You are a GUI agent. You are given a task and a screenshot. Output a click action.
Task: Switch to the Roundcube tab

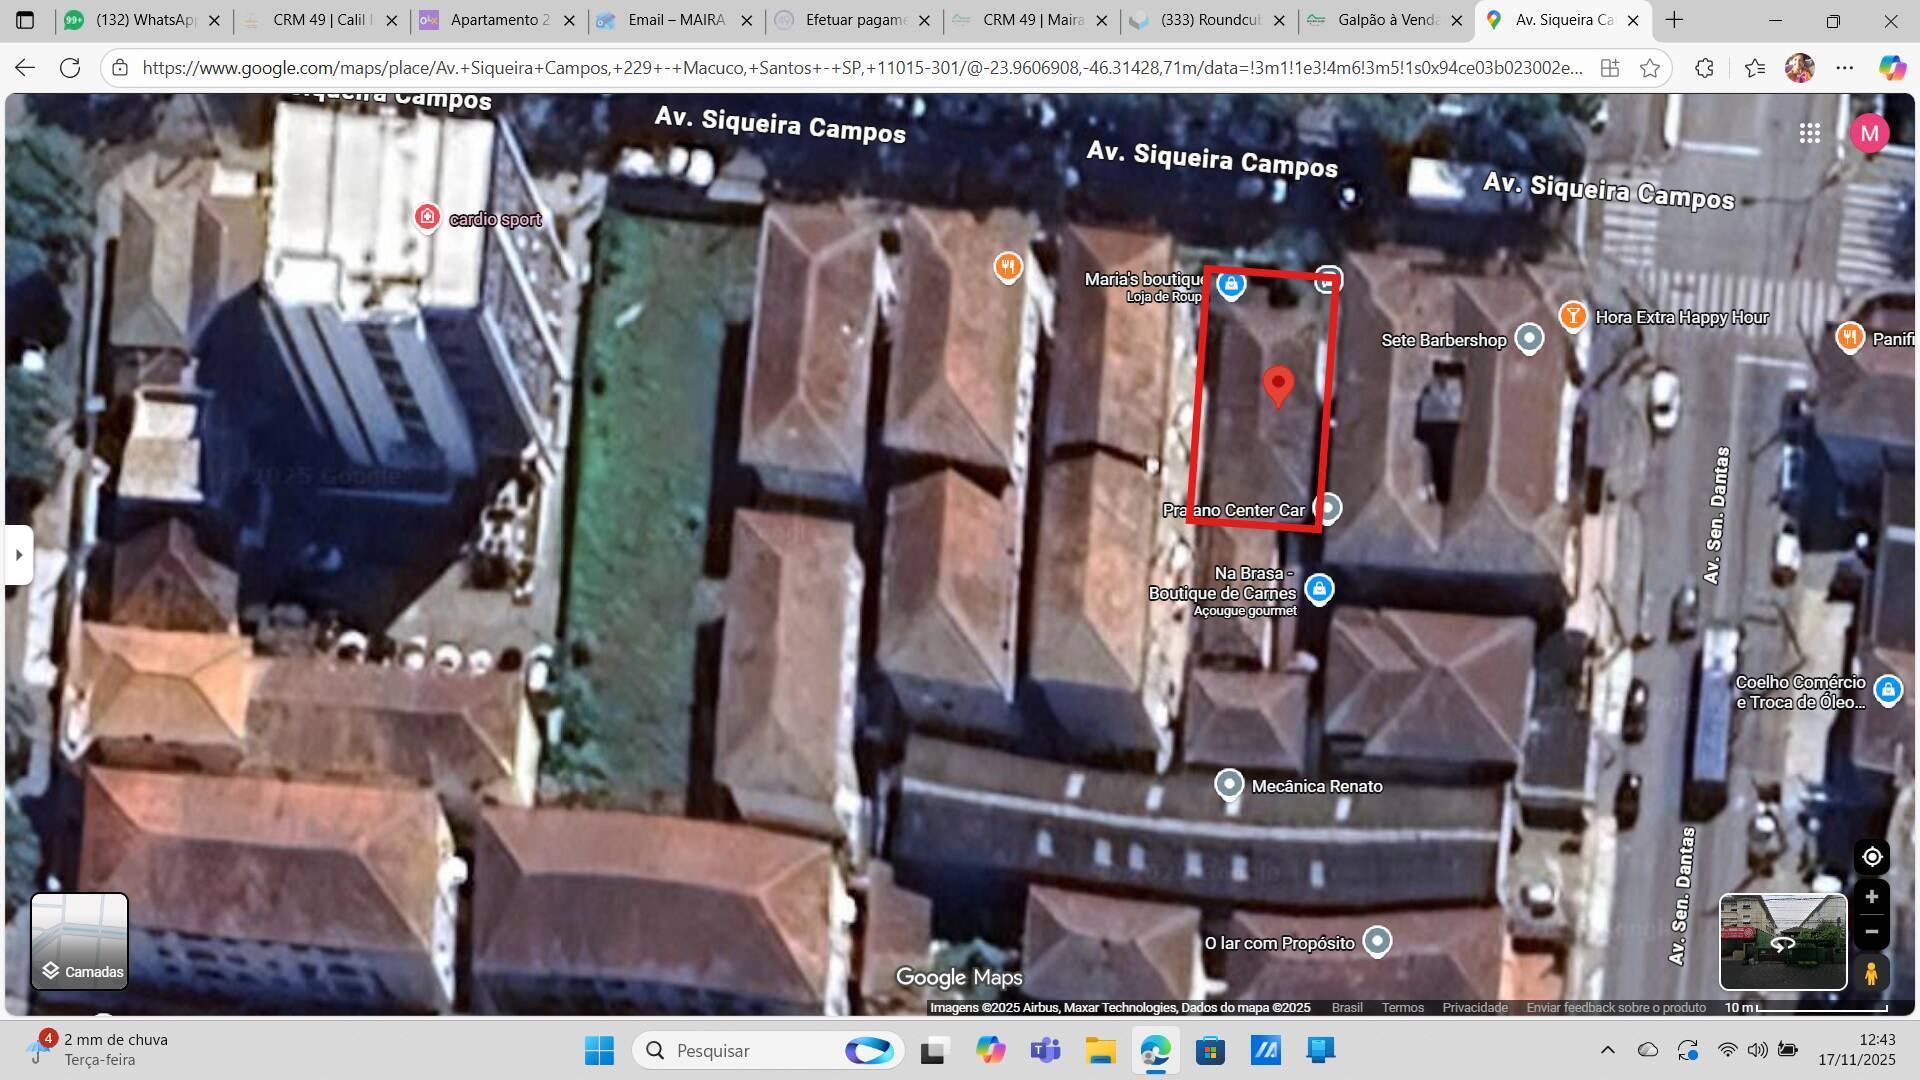pyautogui.click(x=1208, y=20)
